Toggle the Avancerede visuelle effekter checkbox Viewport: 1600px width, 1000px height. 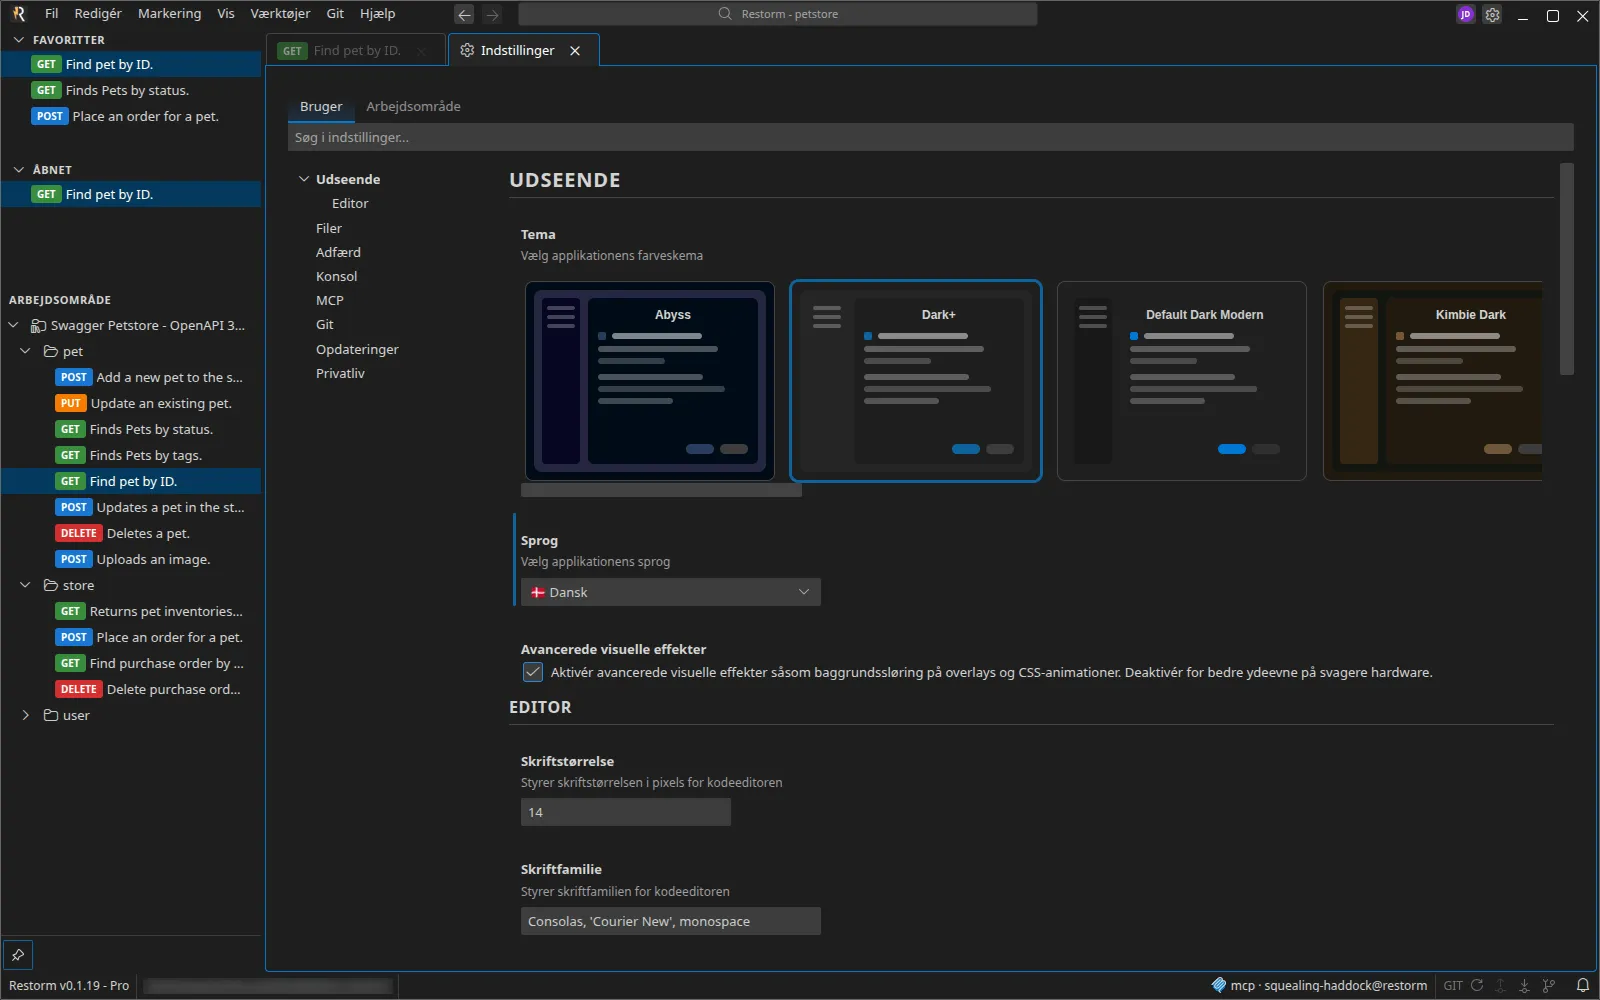click(533, 672)
